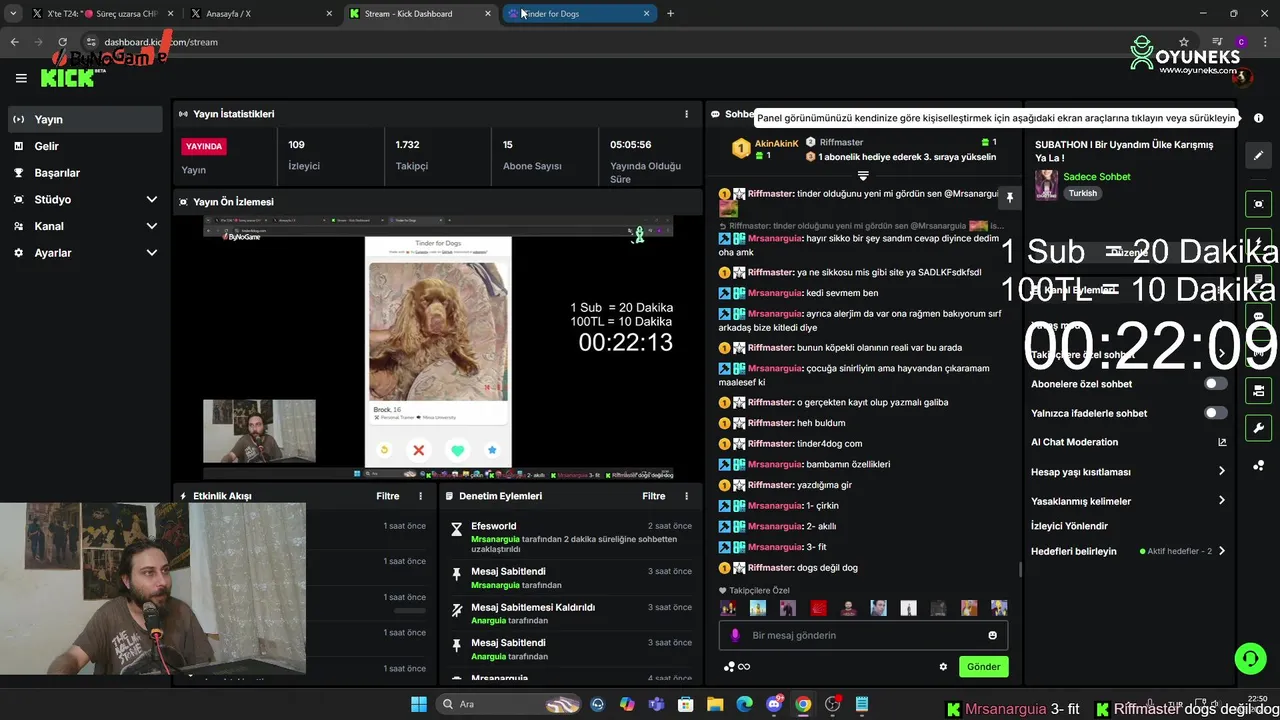Send the chat message with Gönder

(983, 667)
